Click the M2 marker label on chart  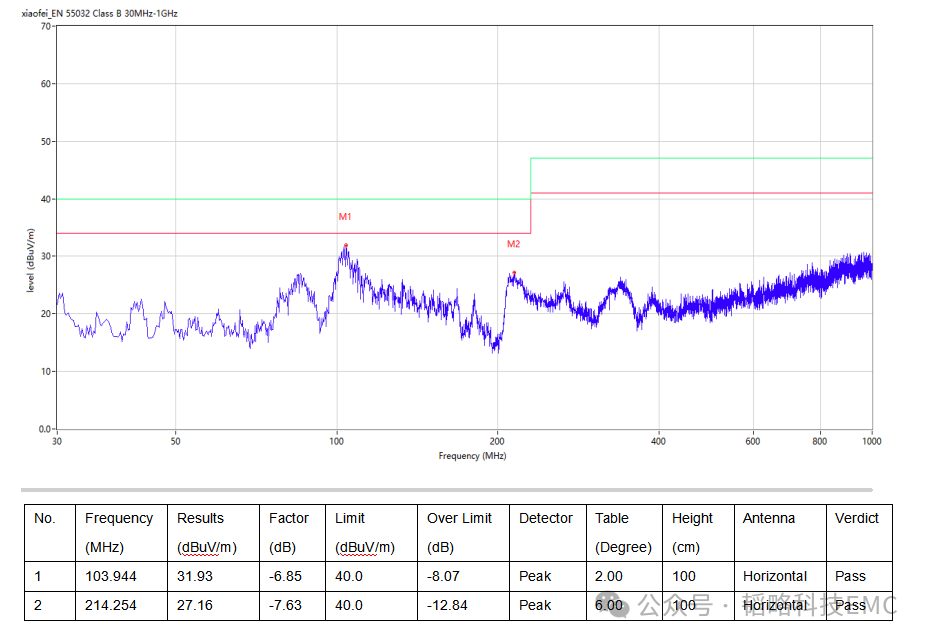point(513,244)
